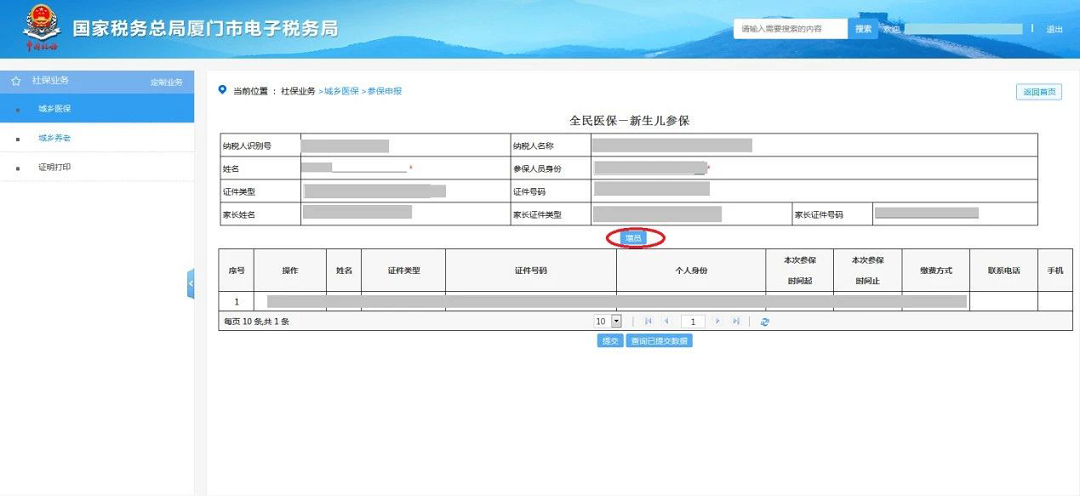Open the rows-per-page dropdown showing 10

coord(608,321)
